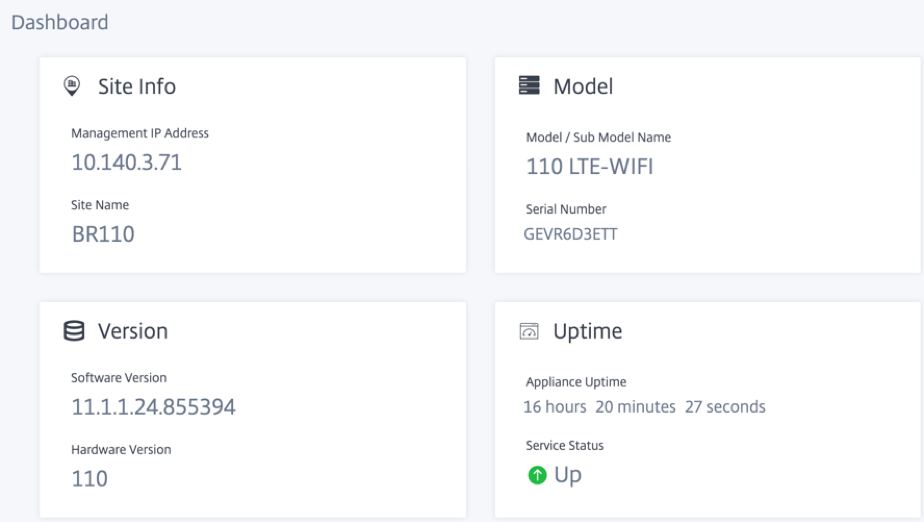Click the Model card title
The height and width of the screenshot is (522, 924).
point(583,87)
